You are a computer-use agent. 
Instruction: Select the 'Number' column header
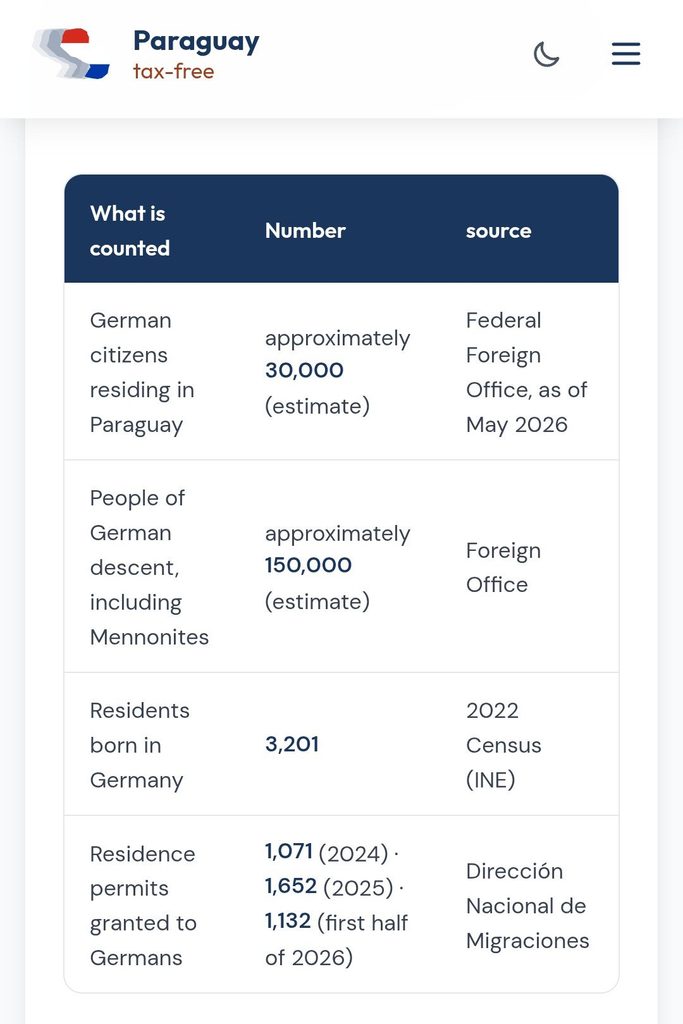tap(305, 231)
